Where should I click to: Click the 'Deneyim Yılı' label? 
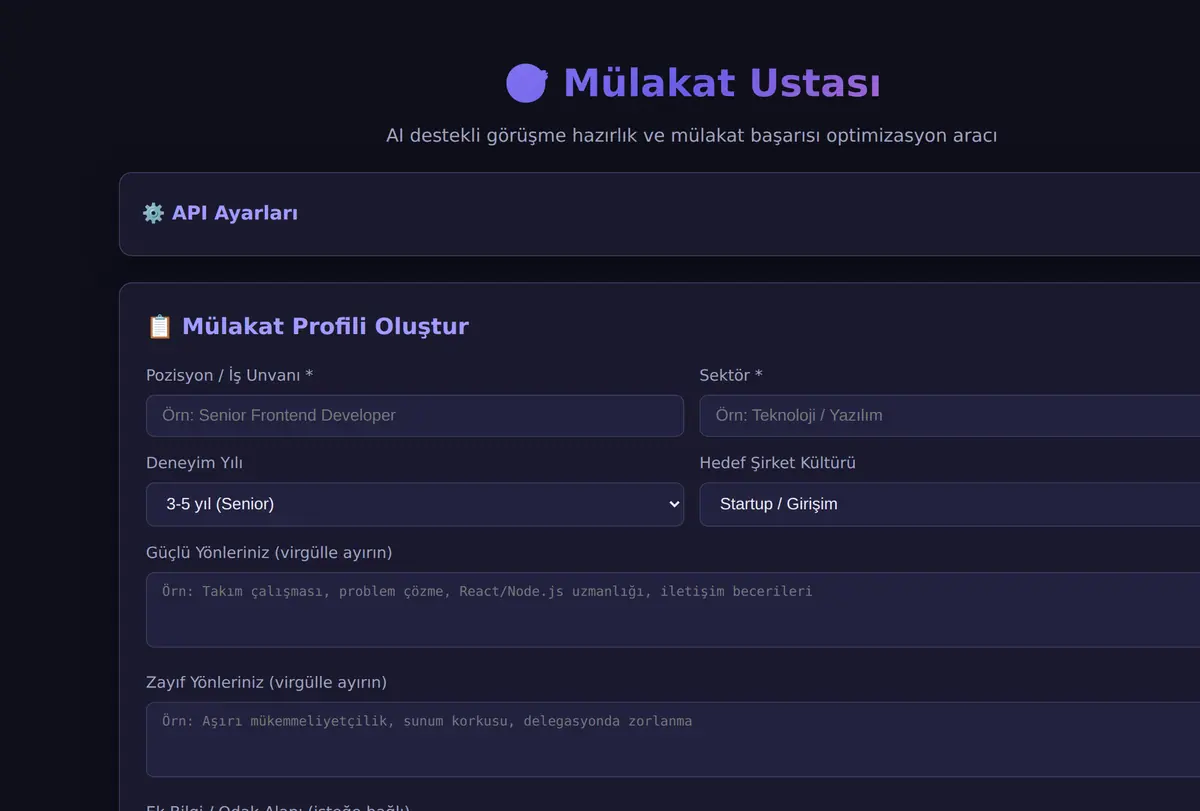pos(194,463)
